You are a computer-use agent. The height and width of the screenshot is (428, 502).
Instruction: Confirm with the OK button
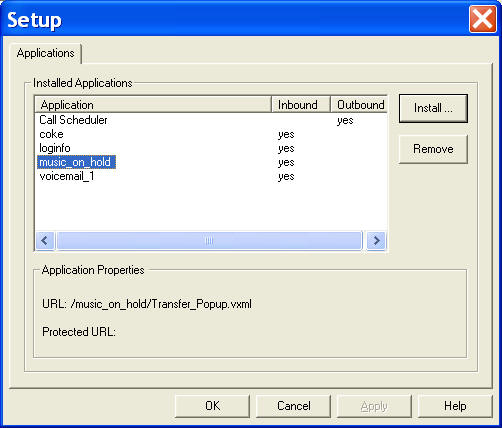[x=212, y=406]
